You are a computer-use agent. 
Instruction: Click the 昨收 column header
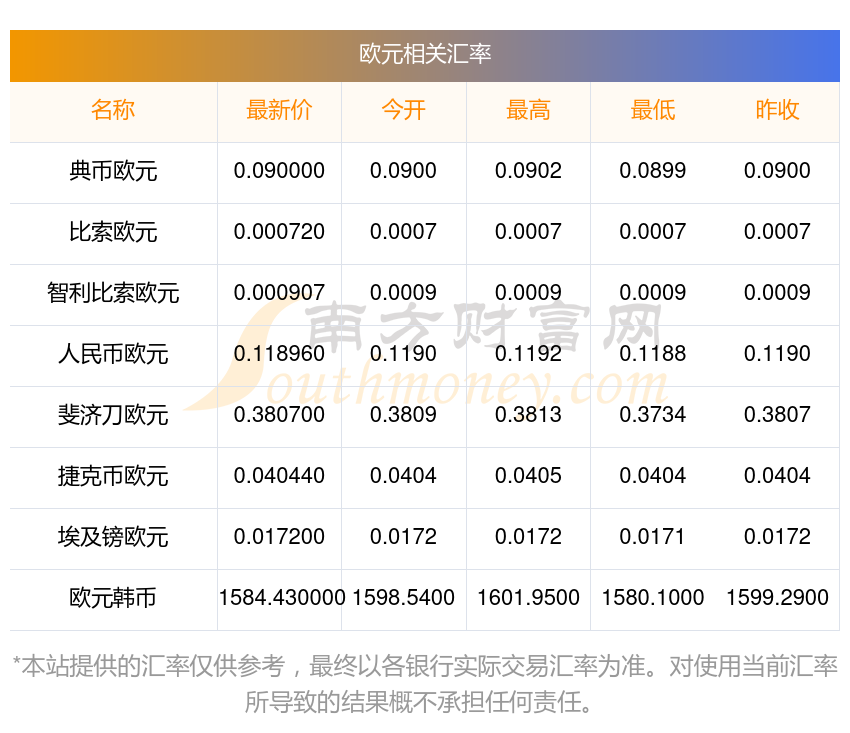coord(777,110)
